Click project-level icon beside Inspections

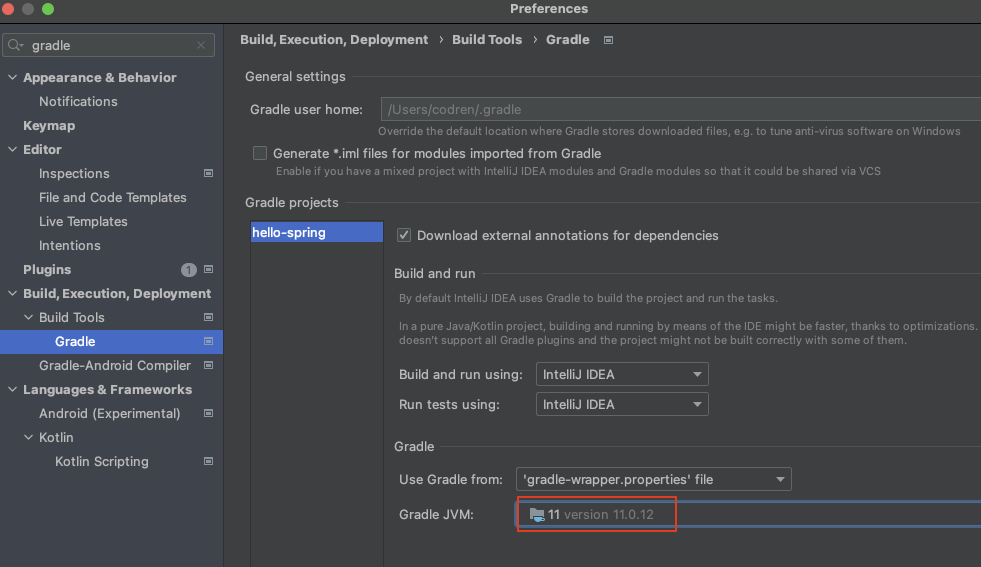208,173
